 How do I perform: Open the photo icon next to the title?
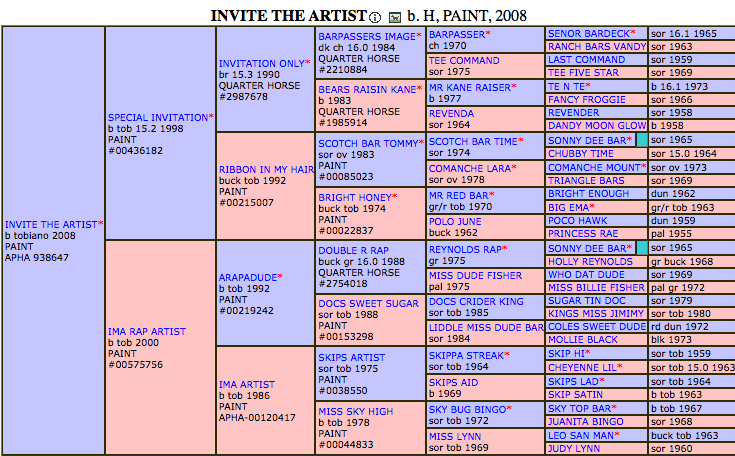(x=394, y=17)
